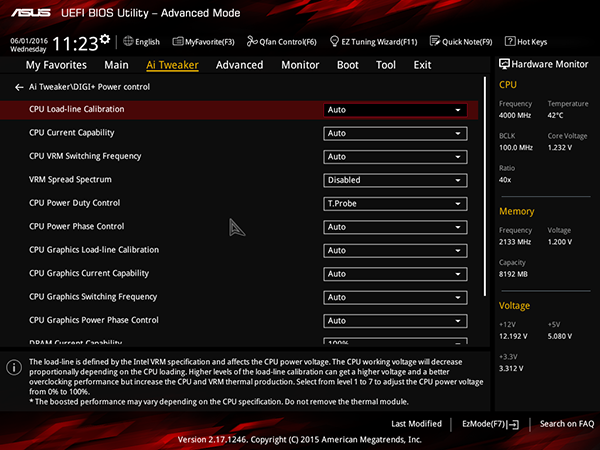Select CPU Graphics Power Phase Control label
600x450 pixels.
94,320
